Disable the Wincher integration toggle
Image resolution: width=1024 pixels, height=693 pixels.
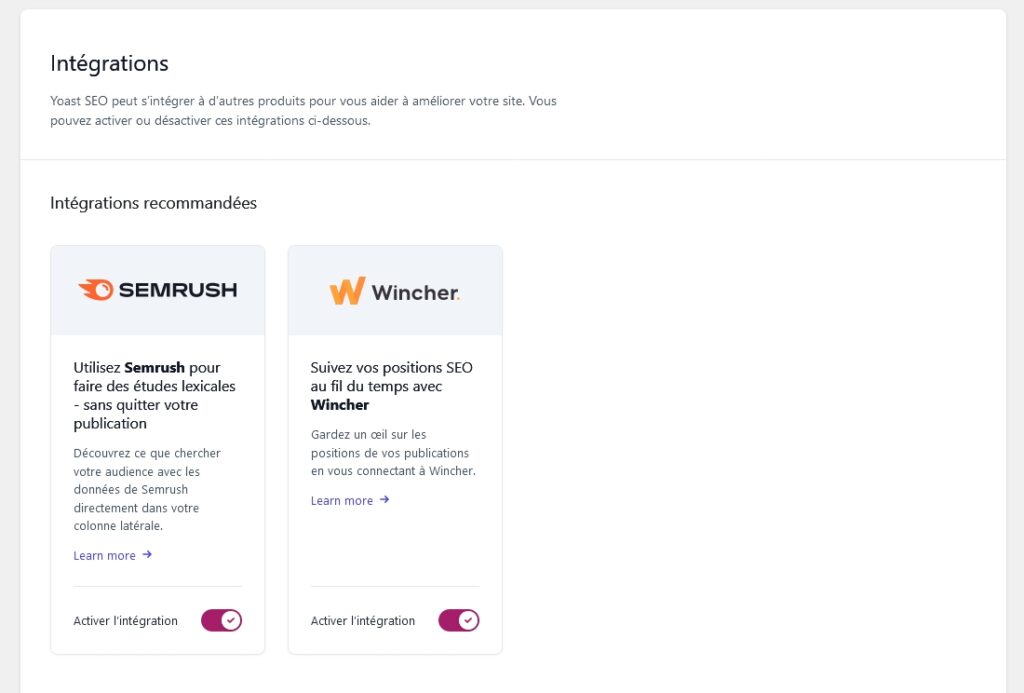click(x=459, y=620)
